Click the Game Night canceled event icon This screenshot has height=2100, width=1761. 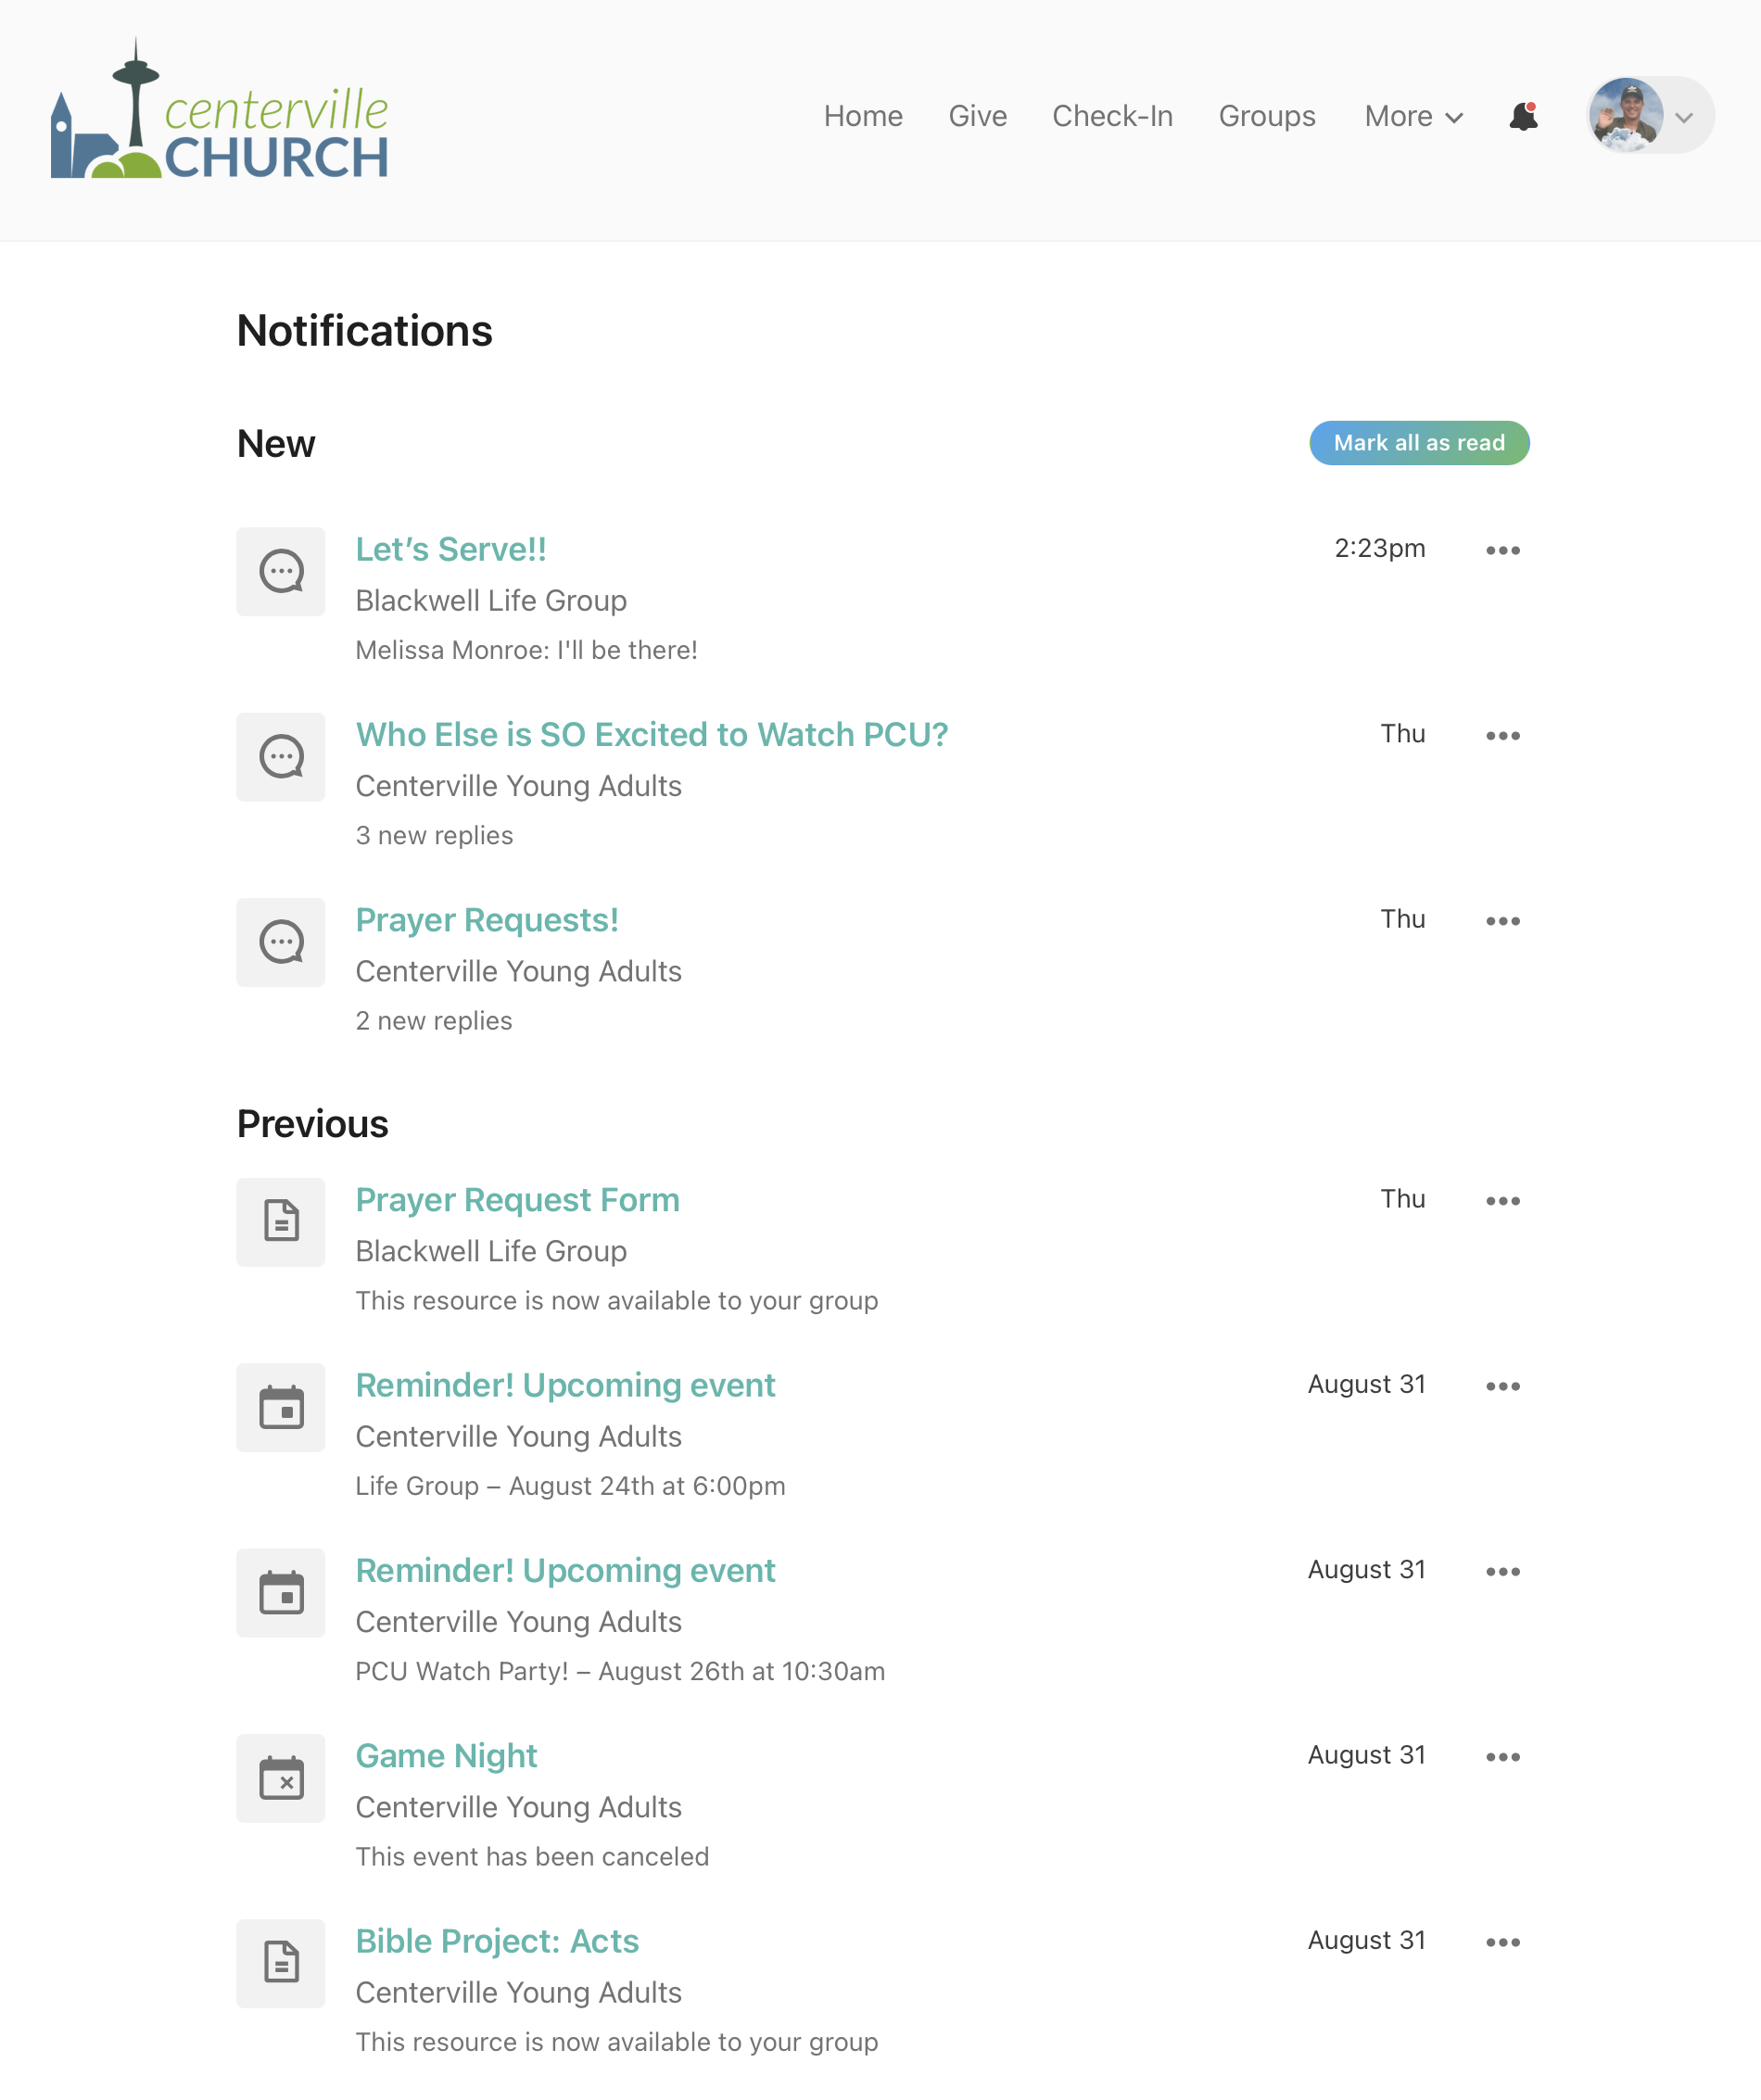pos(281,1778)
